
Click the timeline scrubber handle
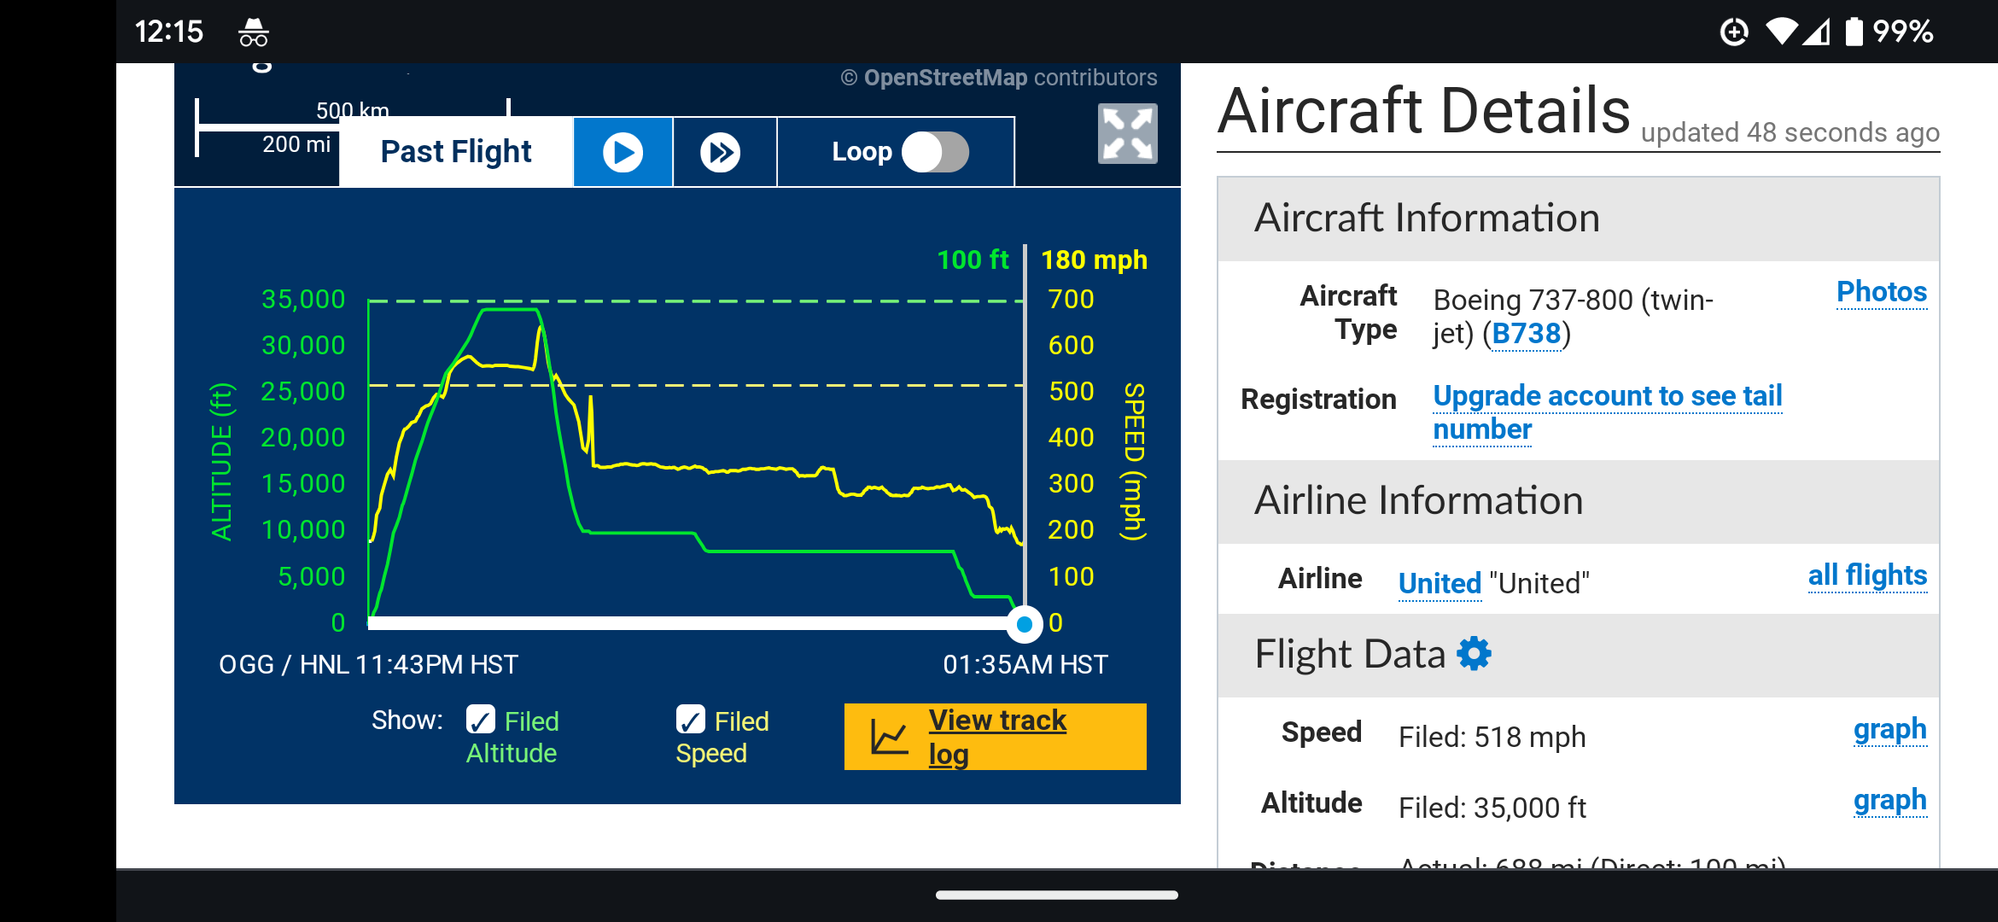1024,624
